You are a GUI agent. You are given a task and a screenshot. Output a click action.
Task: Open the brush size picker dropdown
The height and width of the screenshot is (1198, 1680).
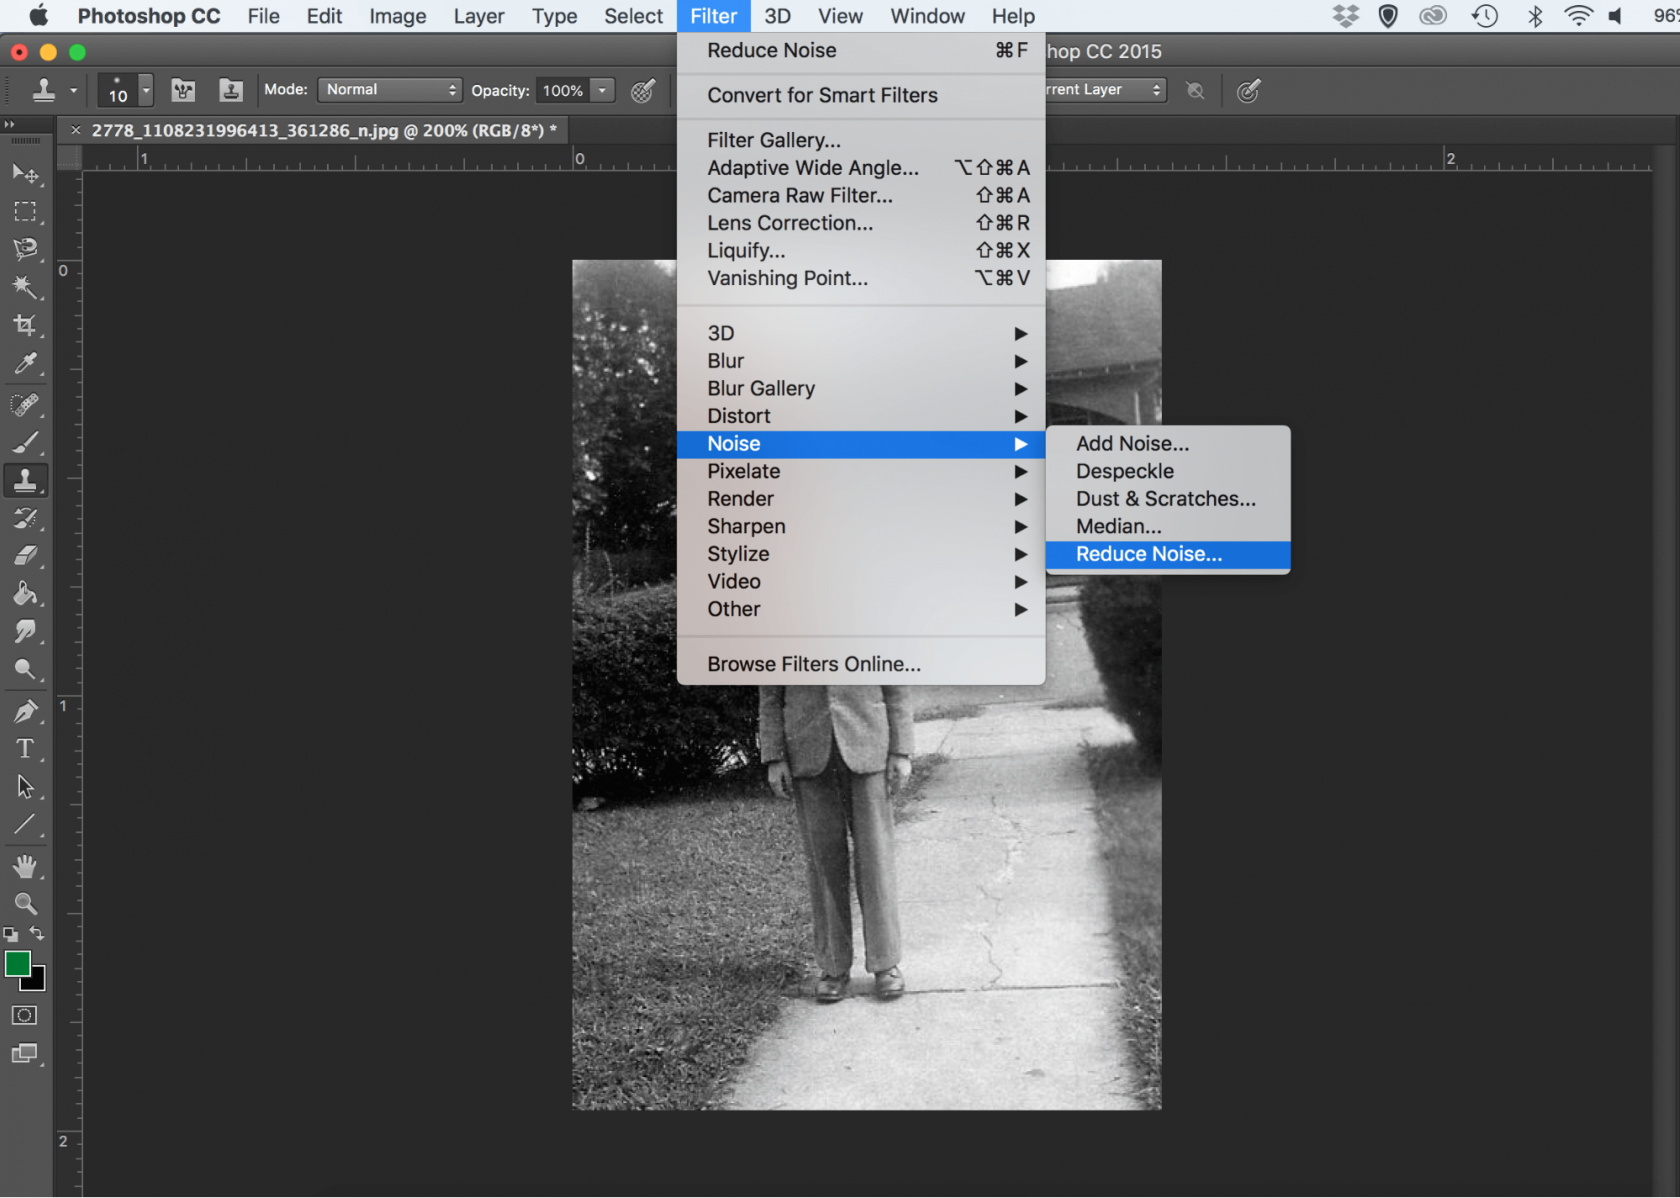[145, 90]
